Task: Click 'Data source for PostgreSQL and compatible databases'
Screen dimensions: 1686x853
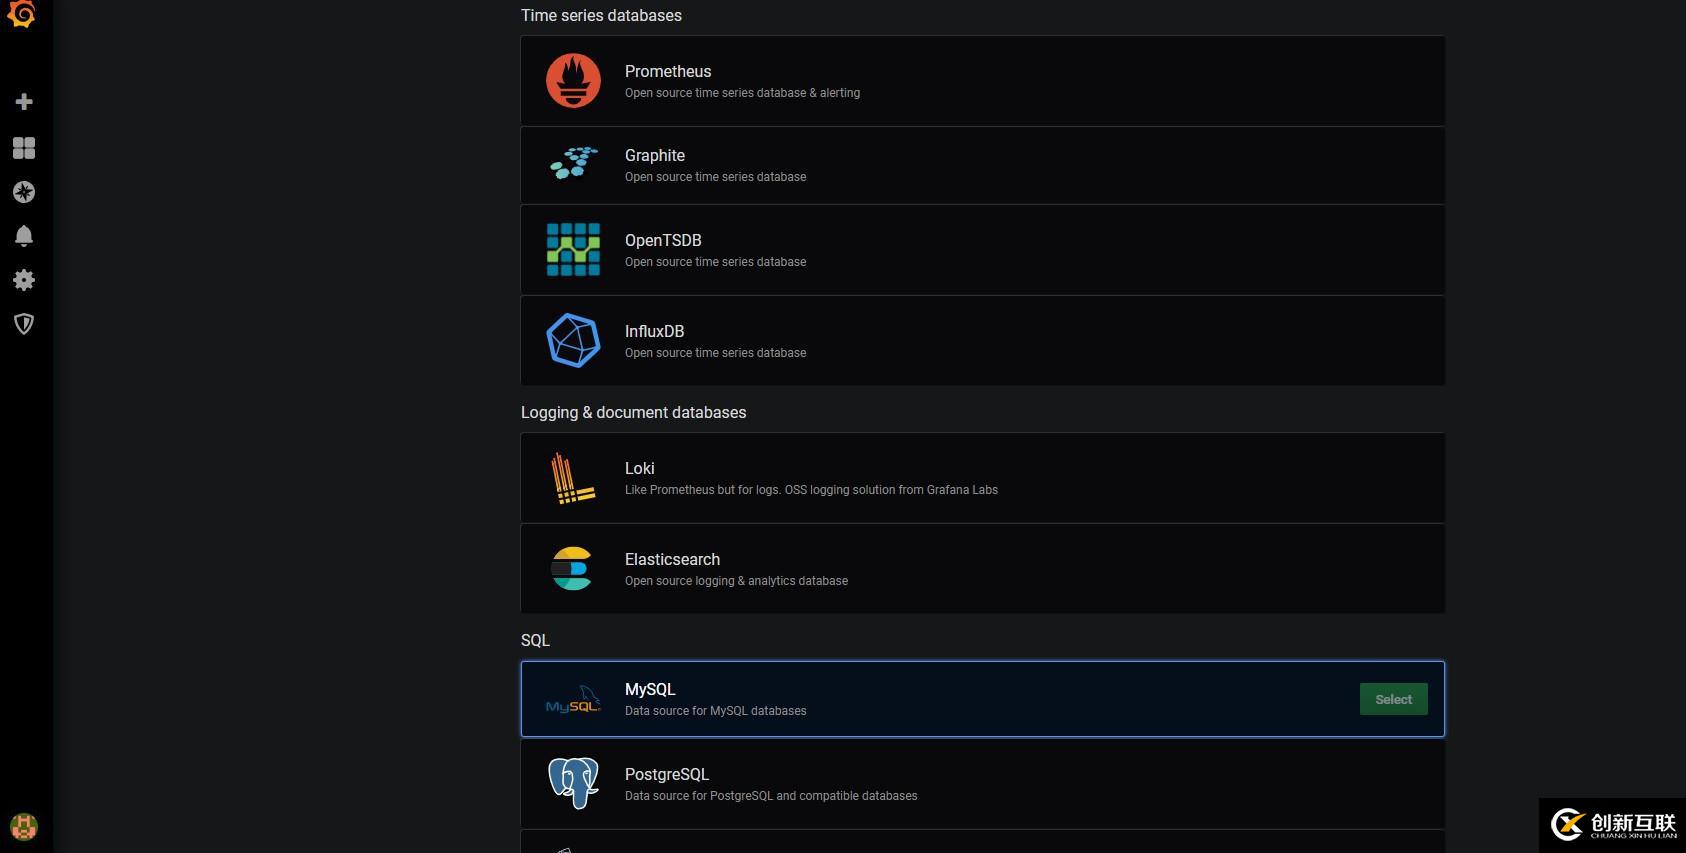Action: tap(771, 796)
